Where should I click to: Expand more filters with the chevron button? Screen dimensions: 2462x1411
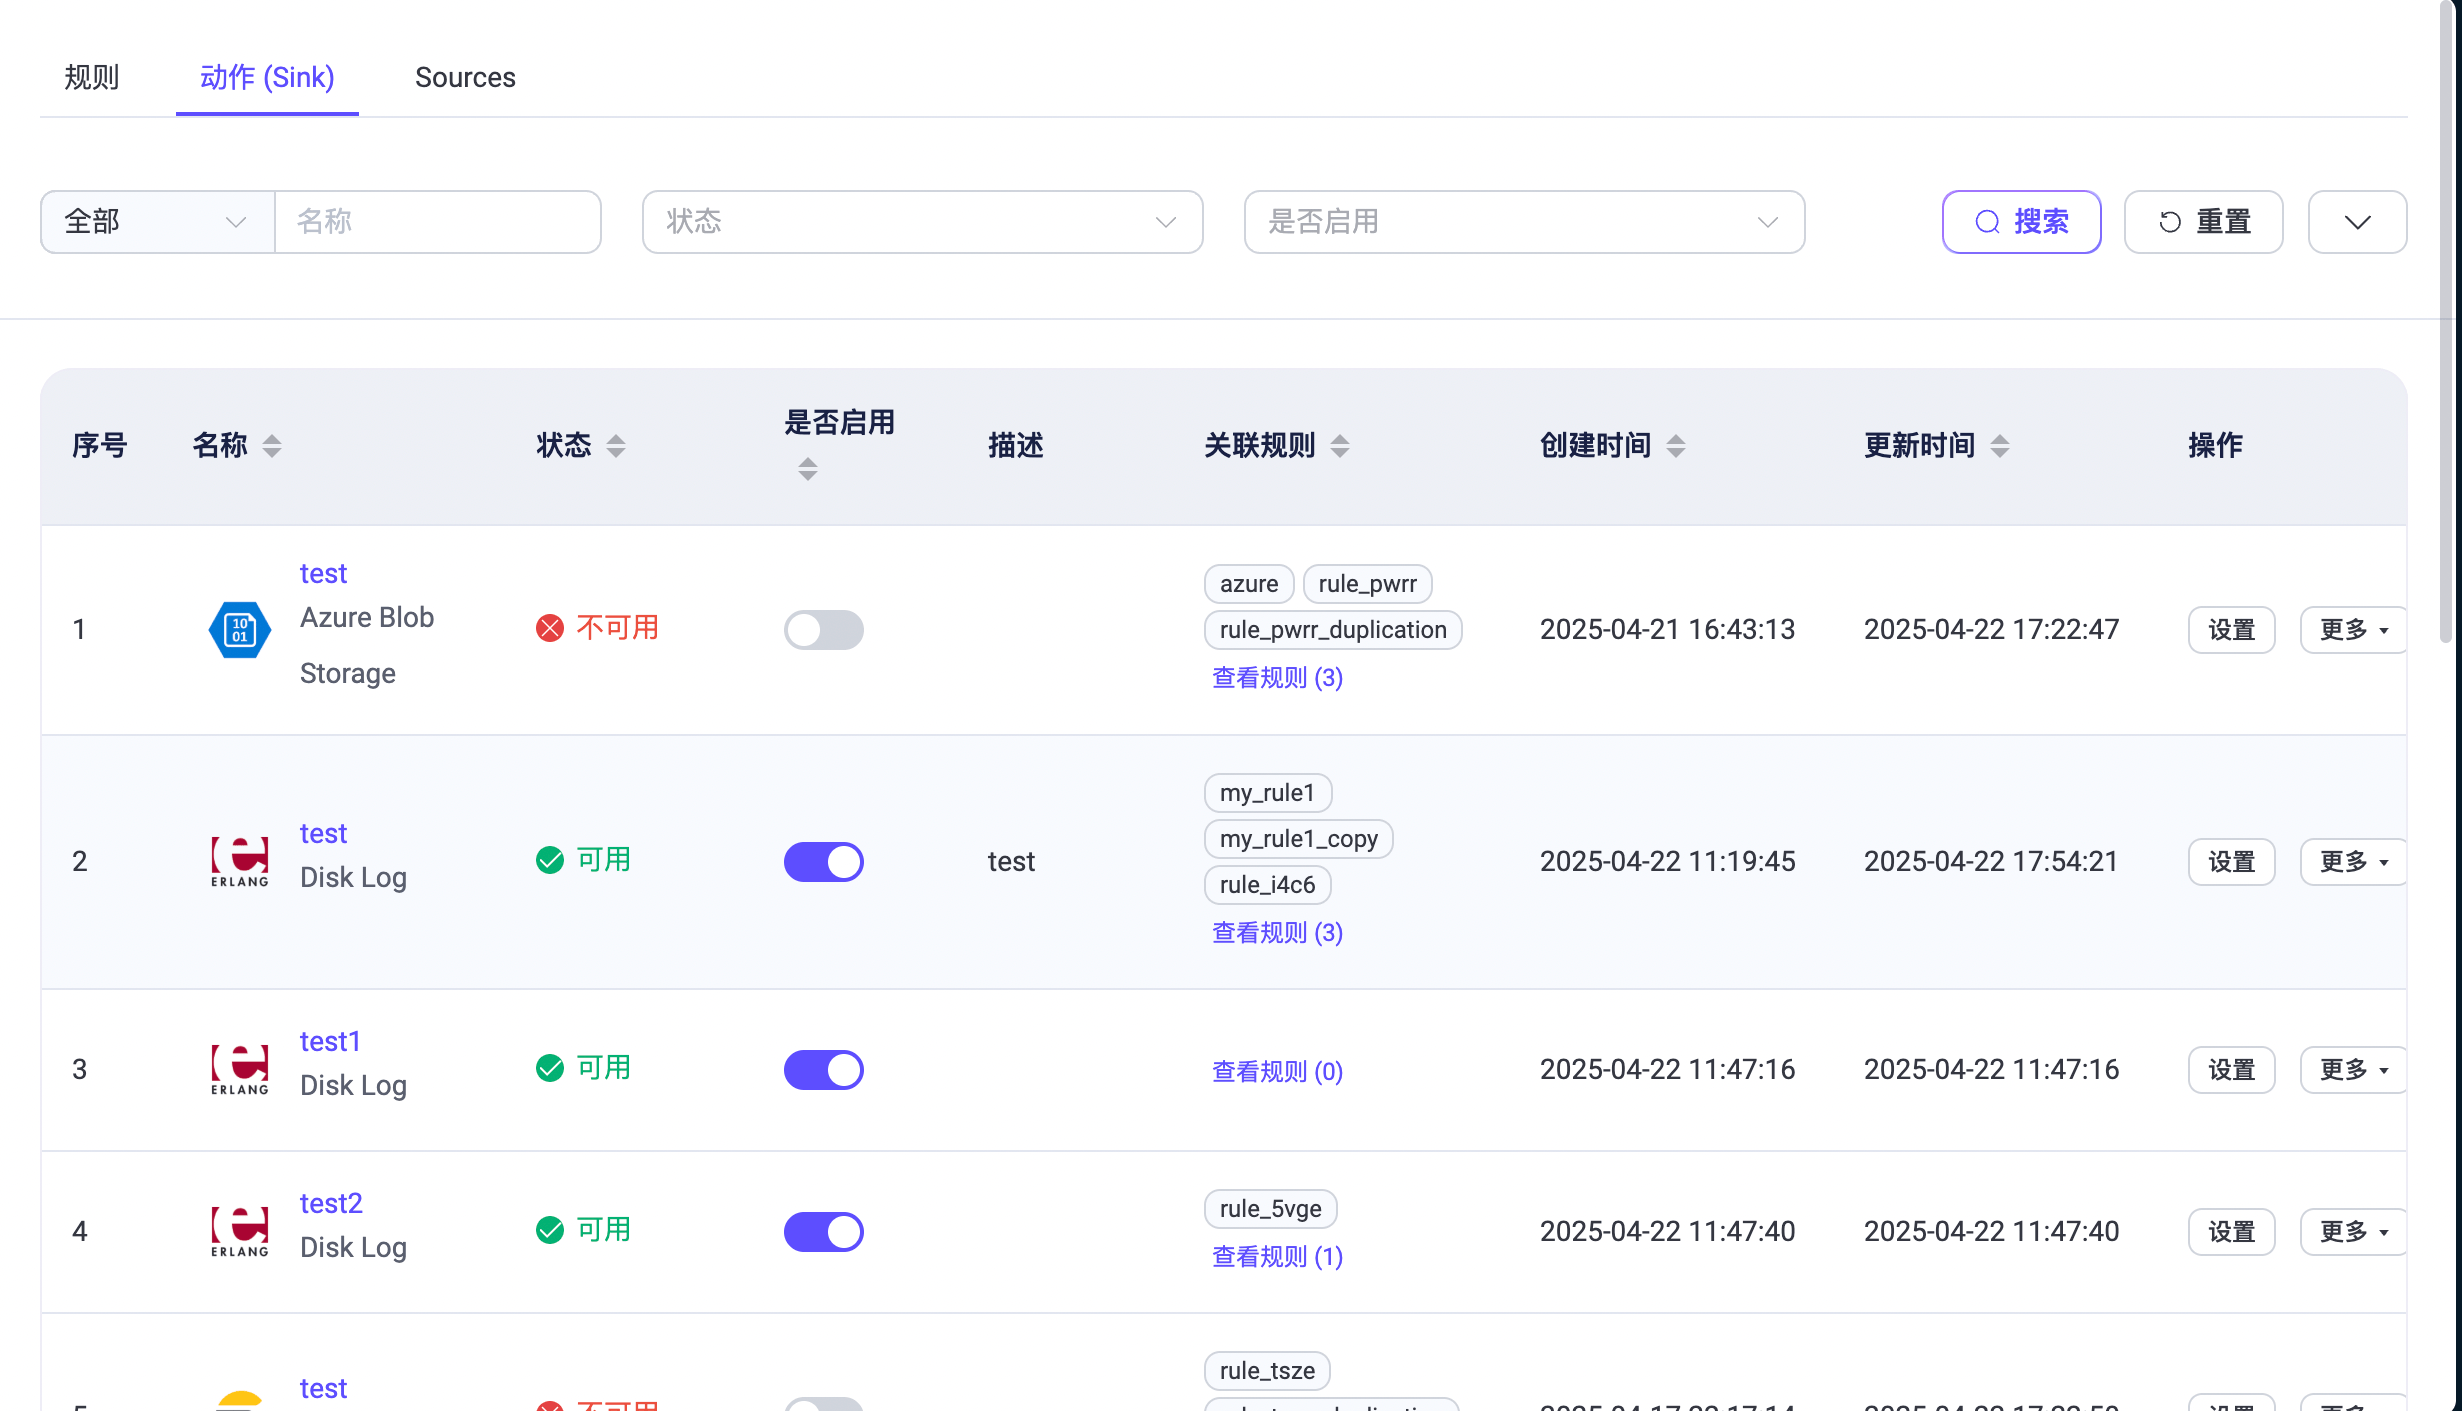click(x=2357, y=222)
